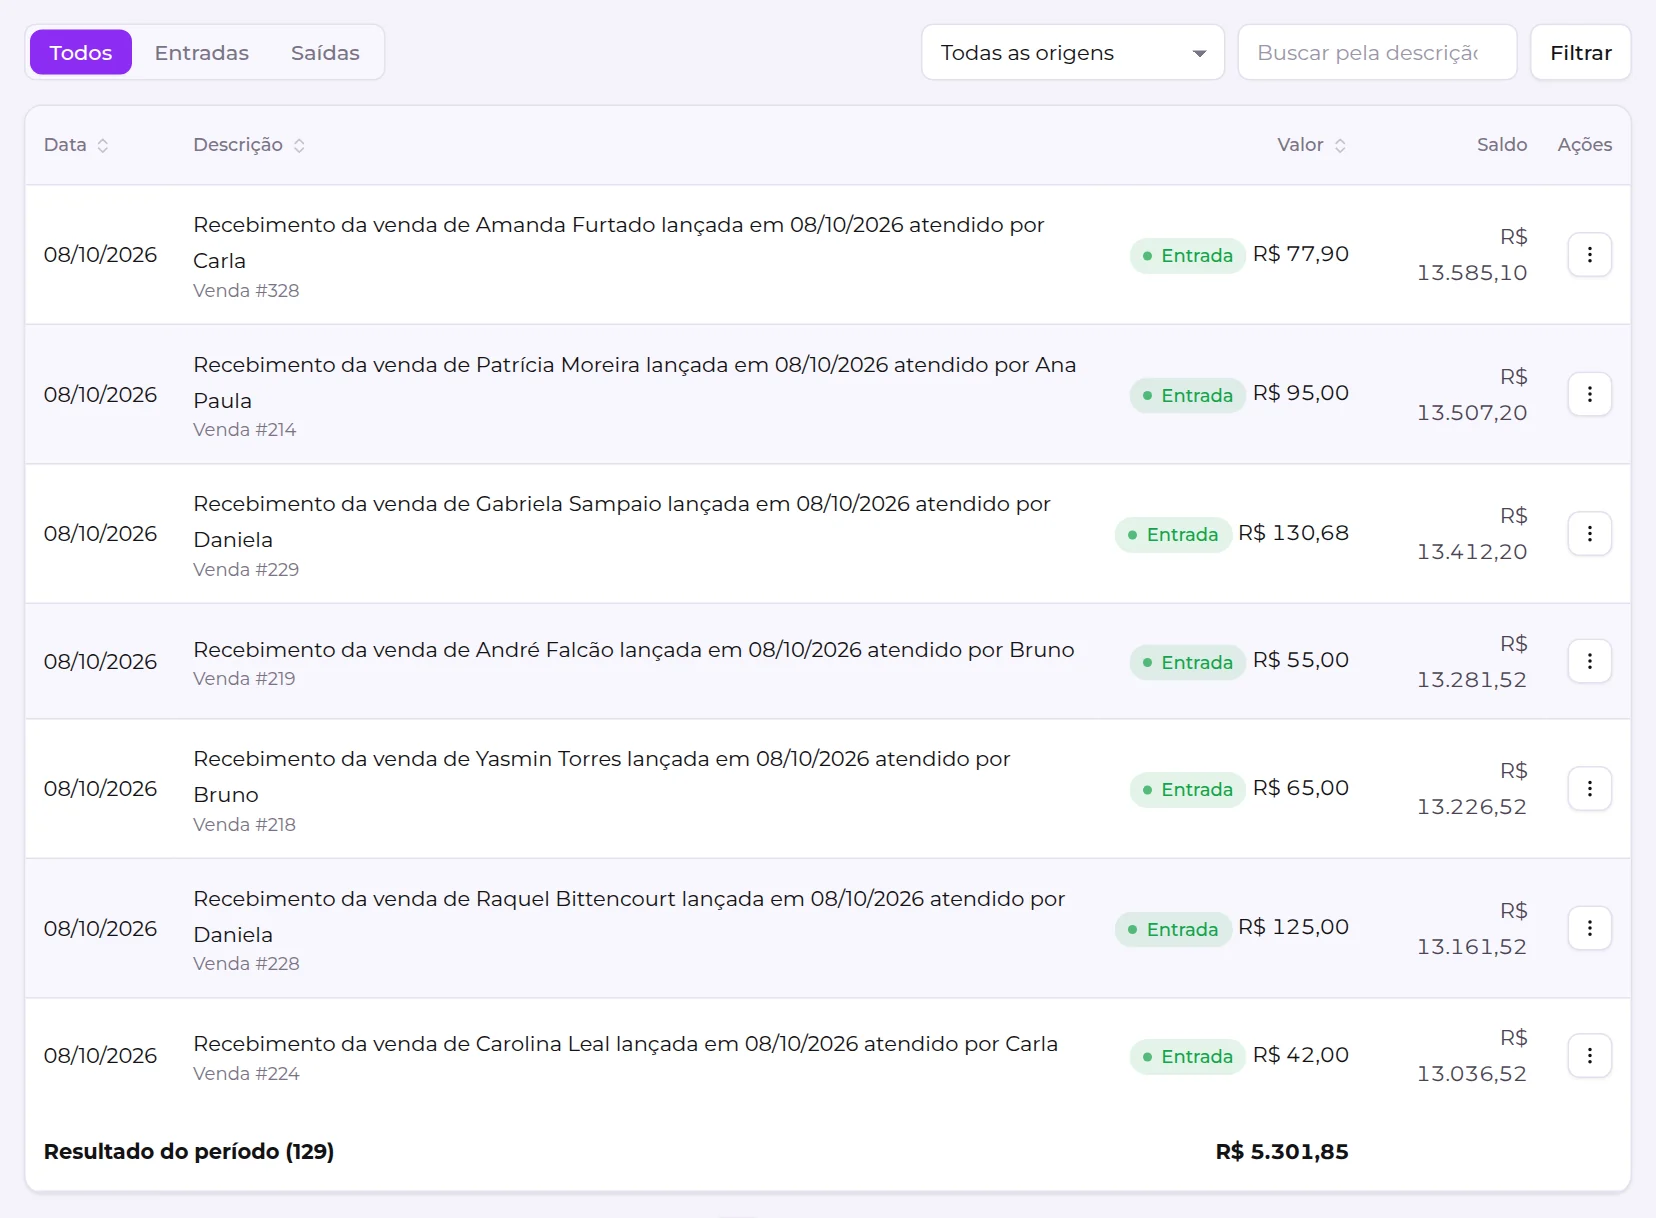Click the Entrada badge for R$ 130,68
This screenshot has height=1218, width=1656.
click(1173, 534)
